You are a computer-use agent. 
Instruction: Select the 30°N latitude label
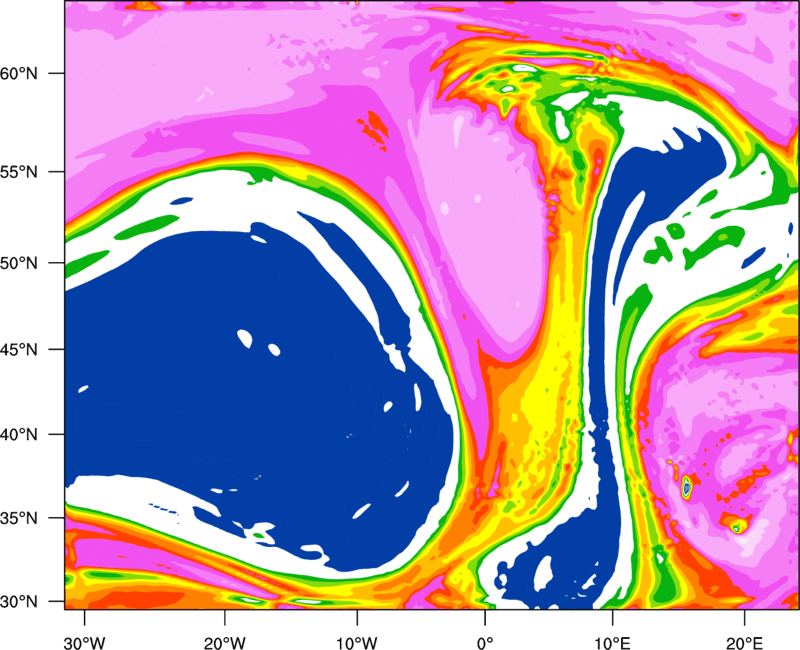tap(19, 602)
